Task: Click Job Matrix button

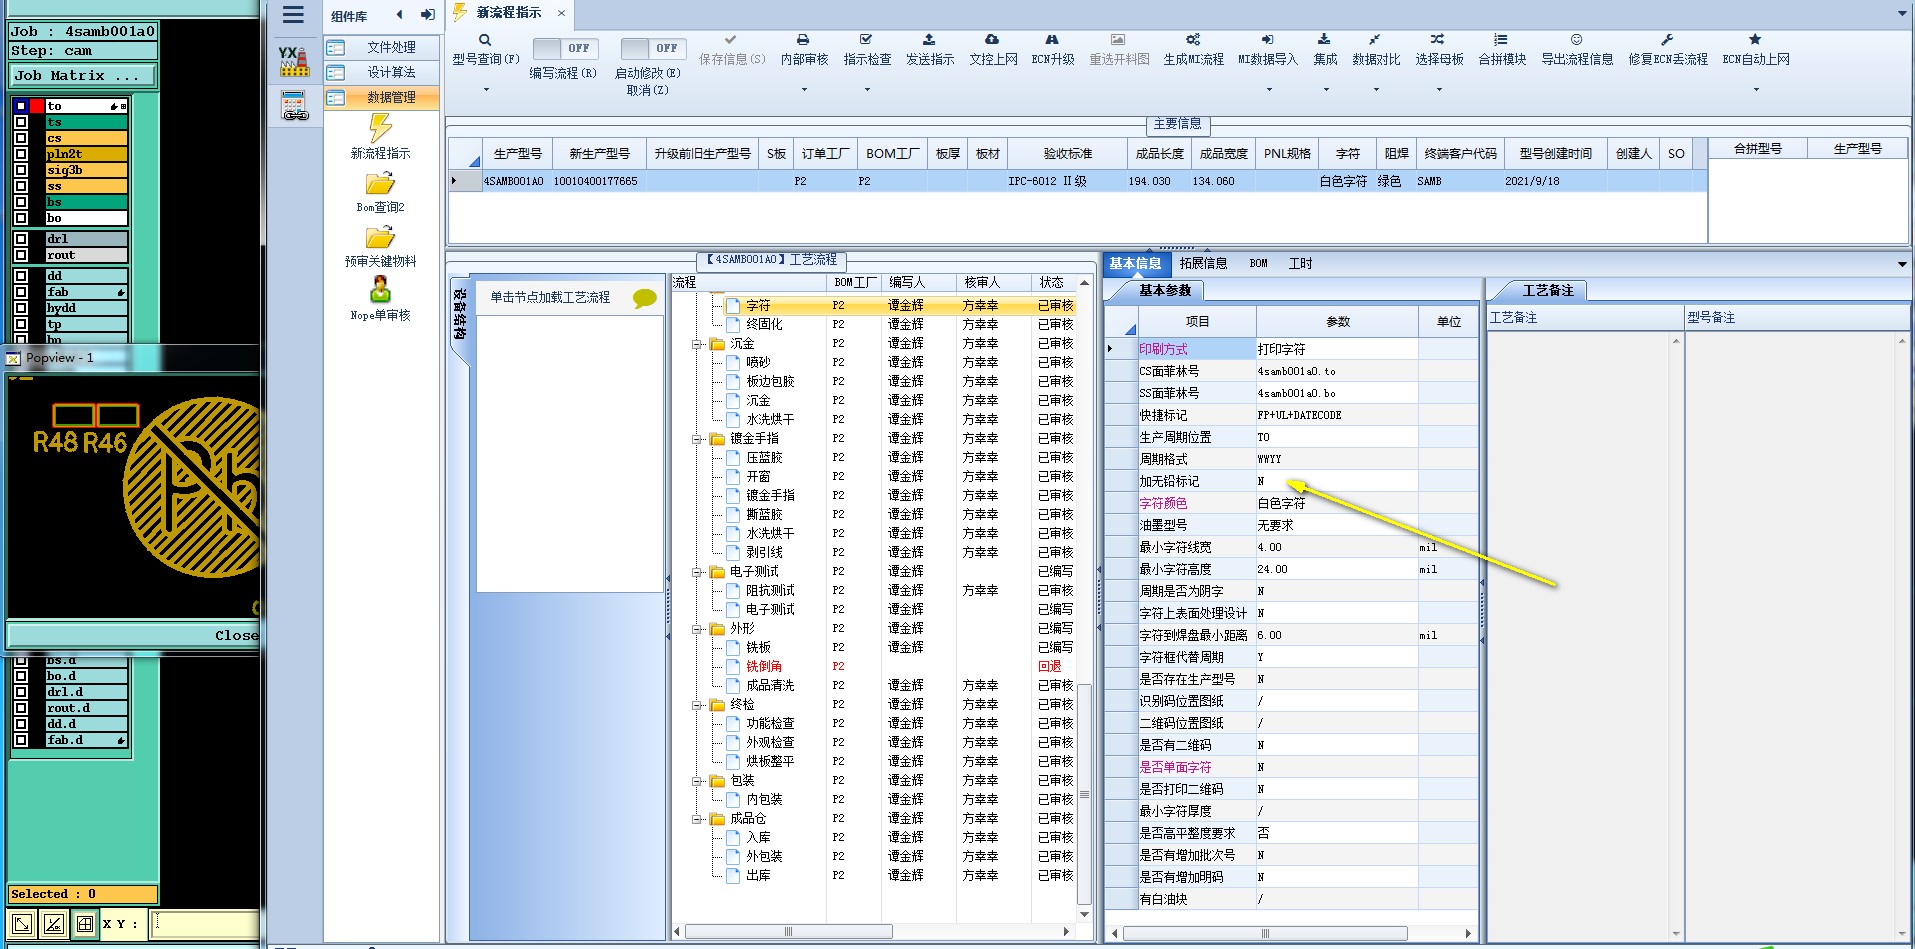Action: pos(83,75)
